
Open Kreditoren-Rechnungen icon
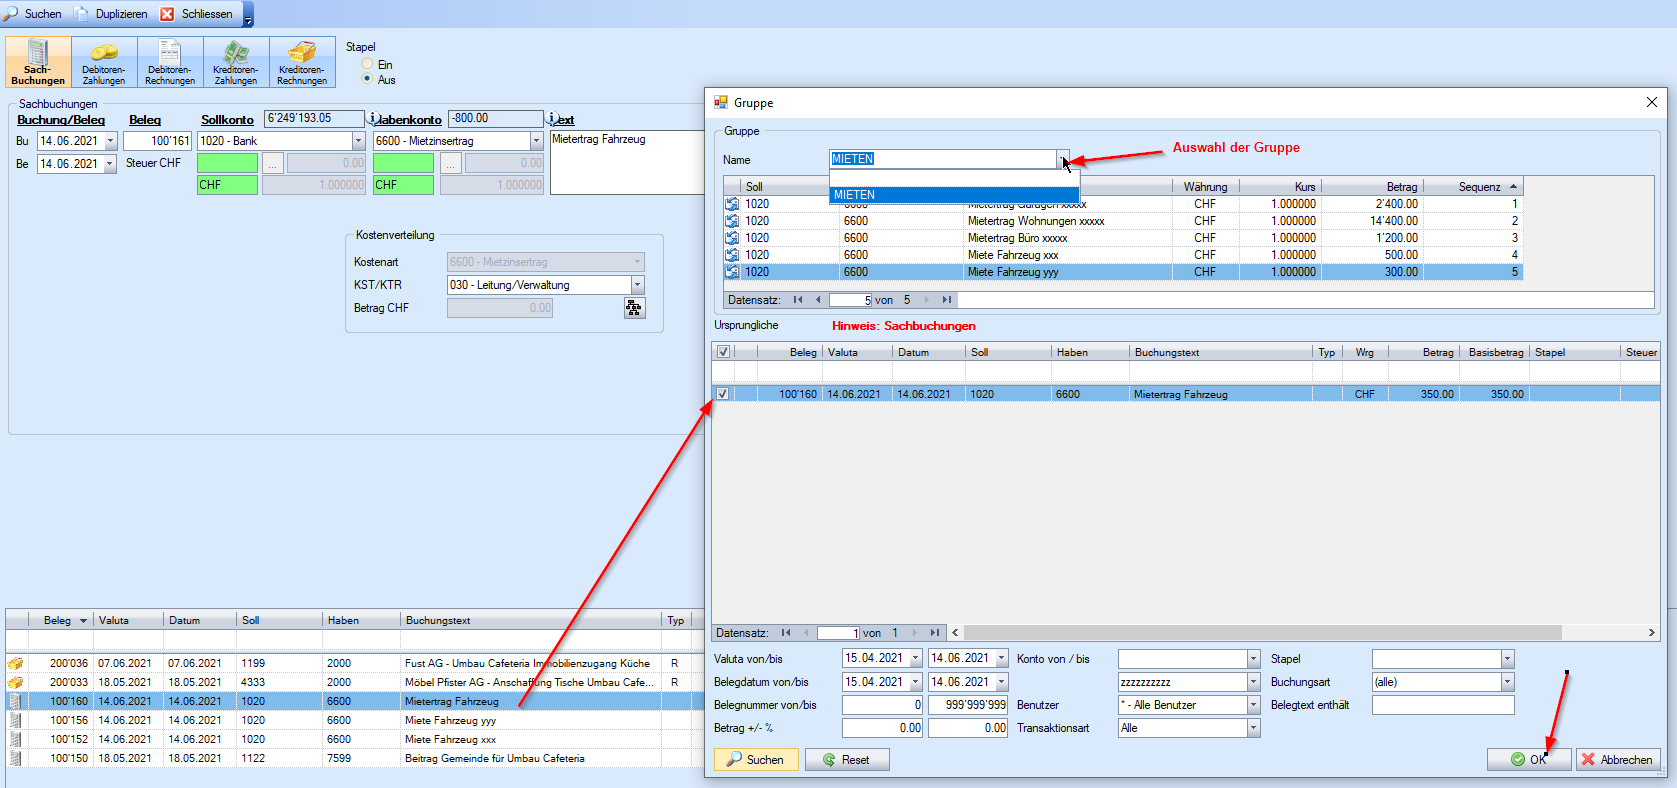pos(302,62)
